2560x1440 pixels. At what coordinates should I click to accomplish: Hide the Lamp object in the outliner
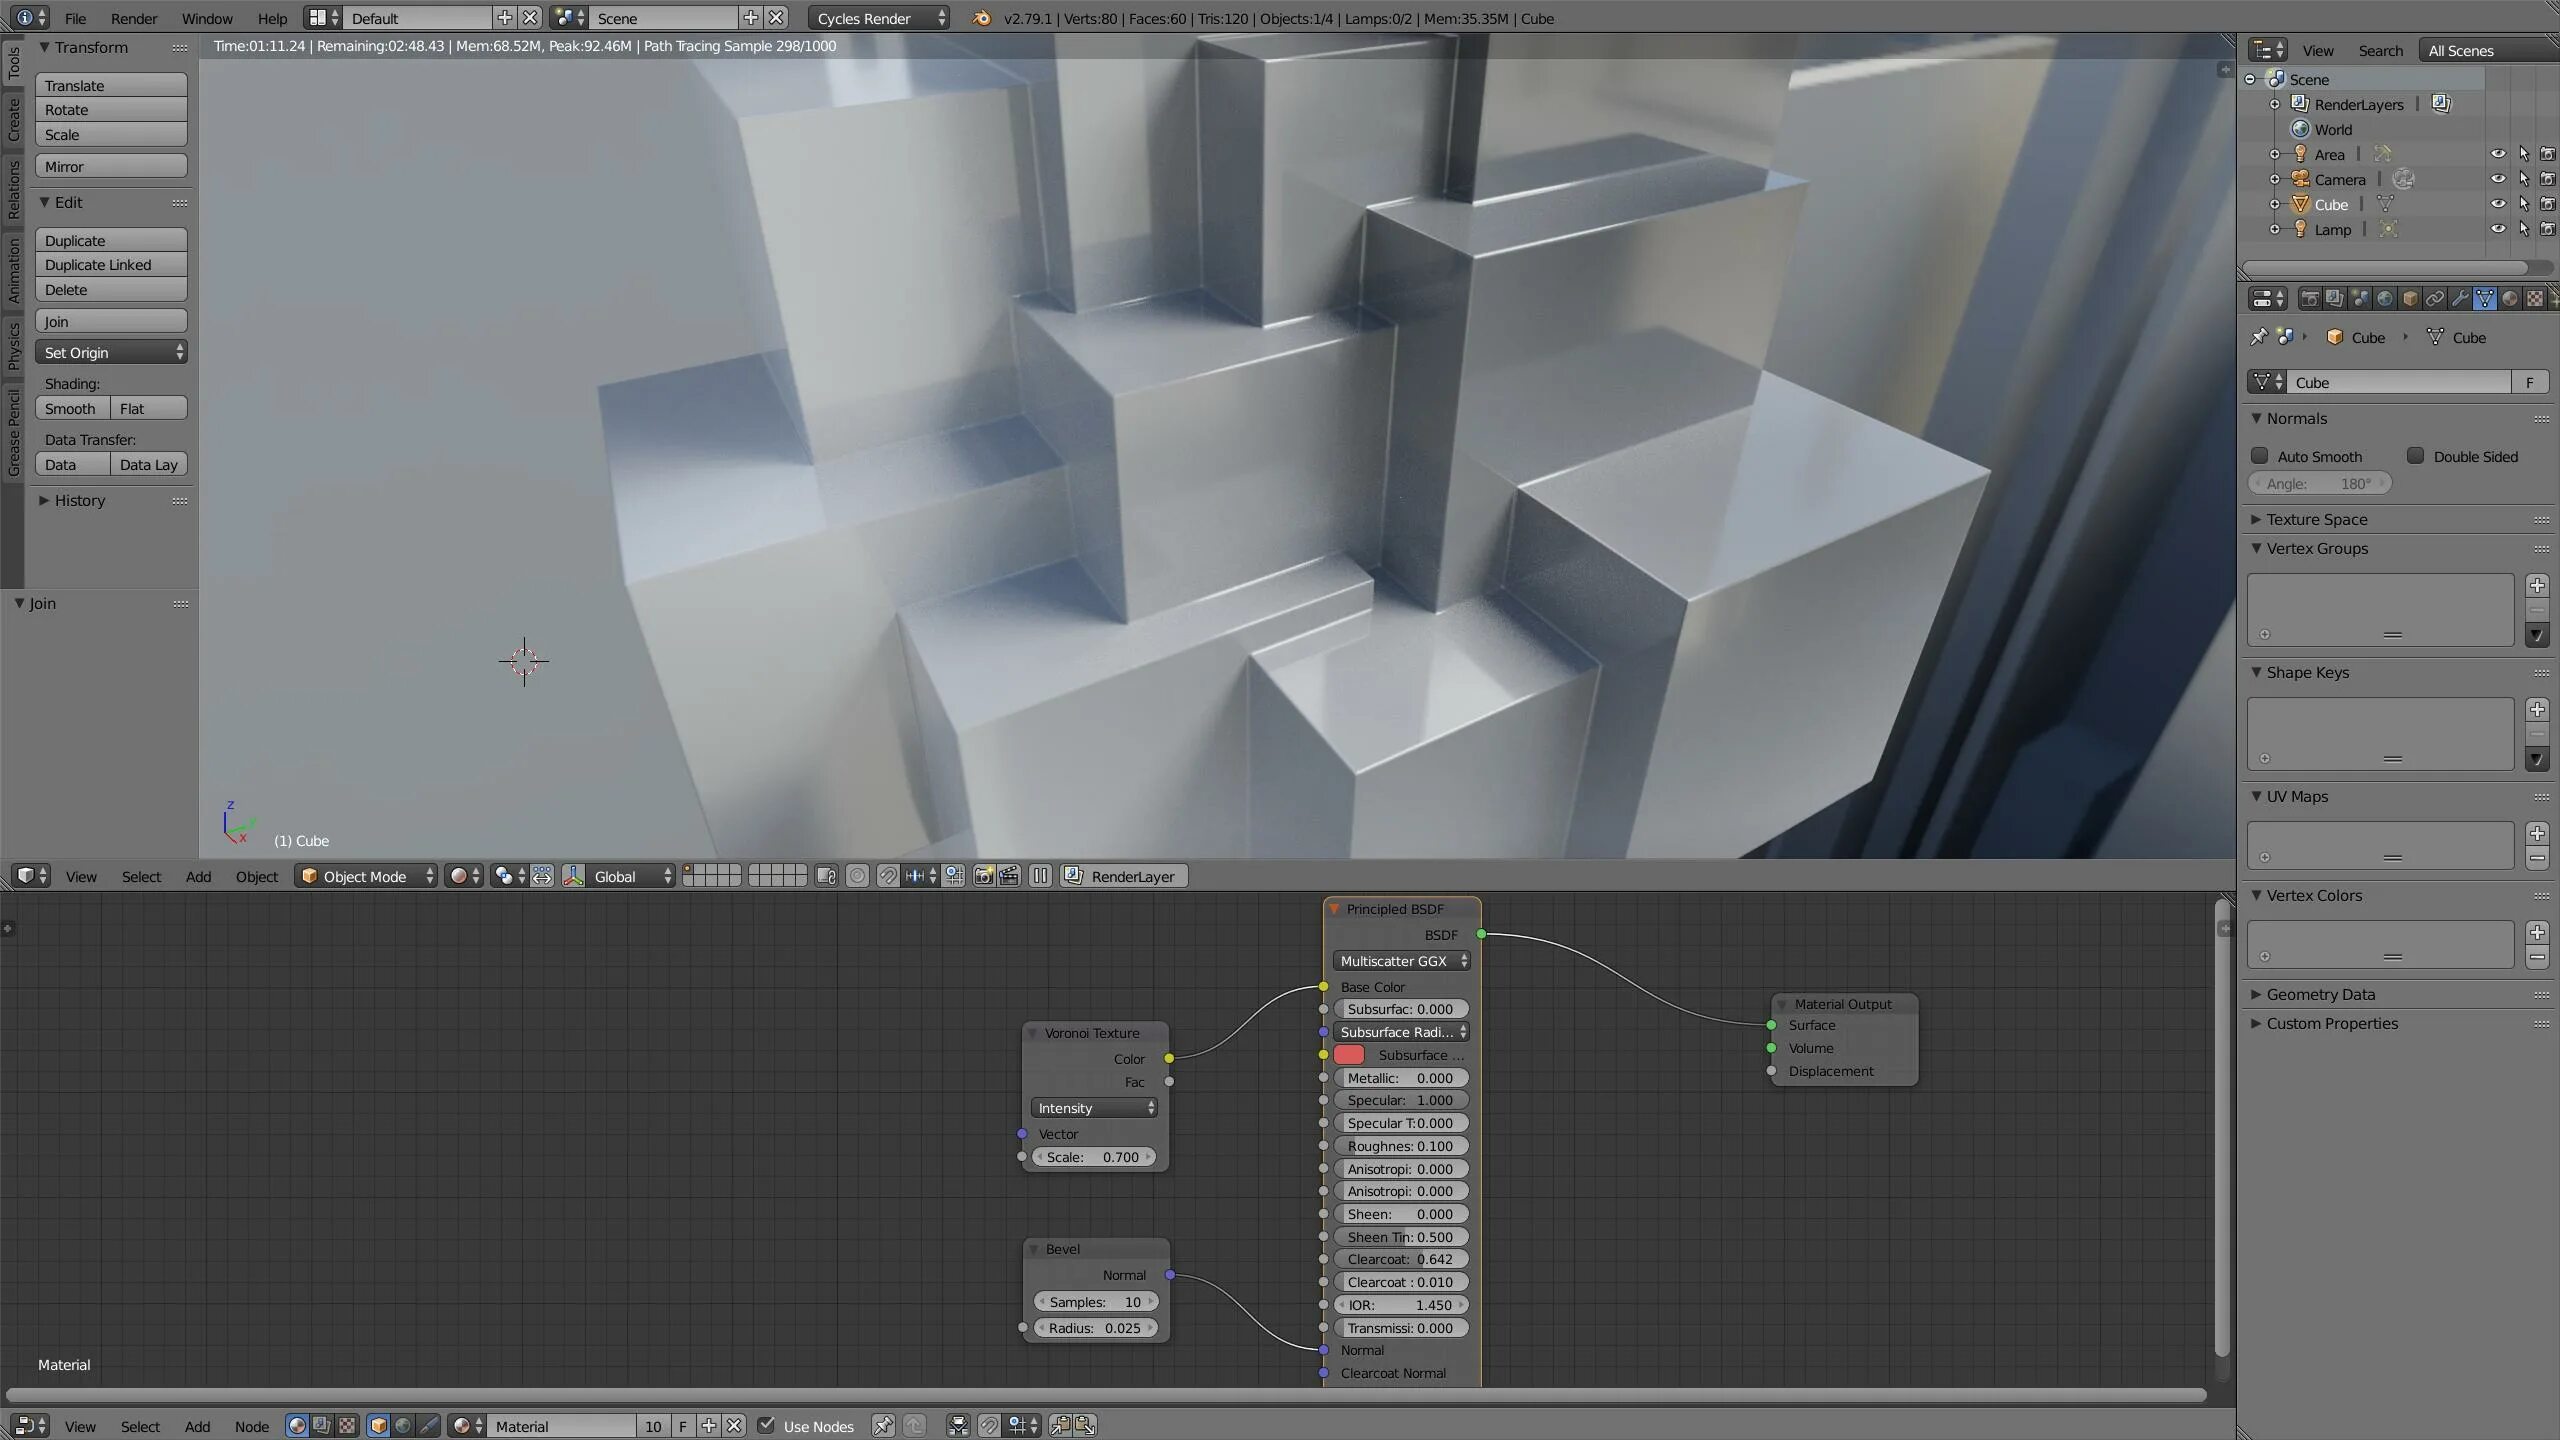pos(2497,229)
